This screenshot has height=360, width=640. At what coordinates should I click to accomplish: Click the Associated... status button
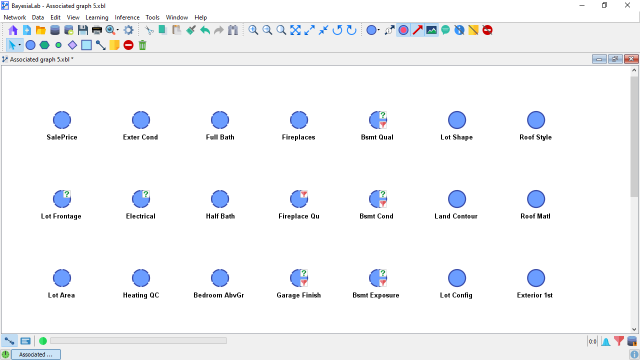[x=36, y=354]
